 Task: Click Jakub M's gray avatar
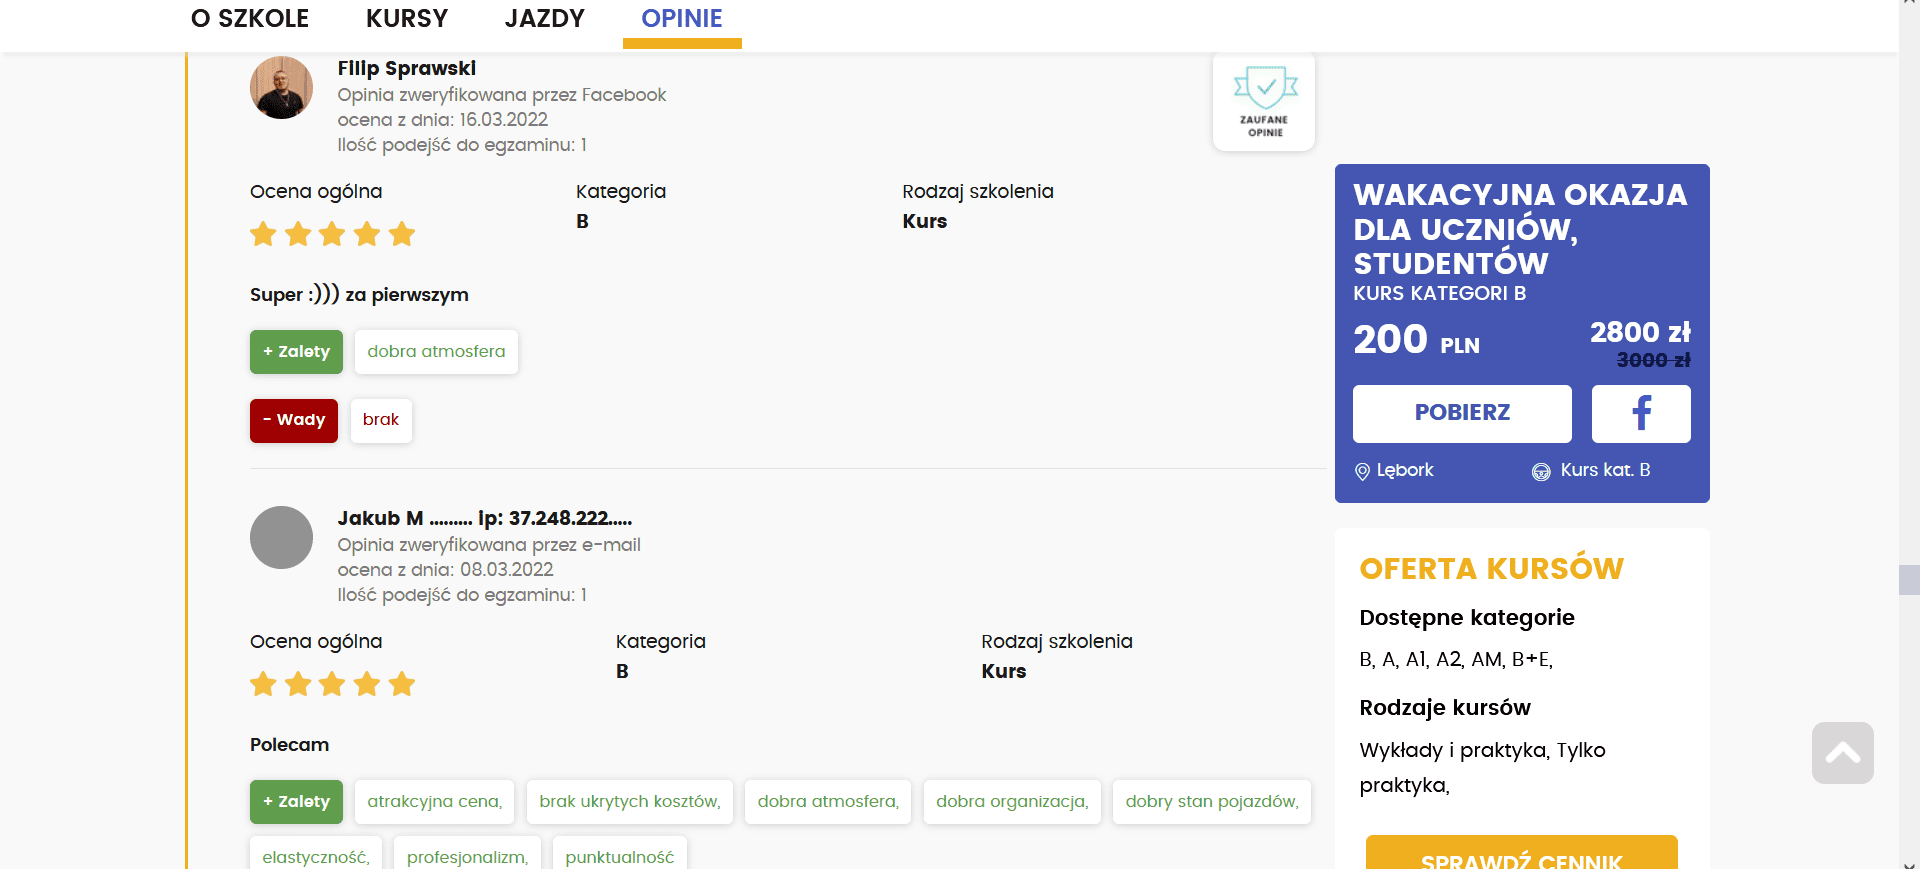(x=281, y=538)
